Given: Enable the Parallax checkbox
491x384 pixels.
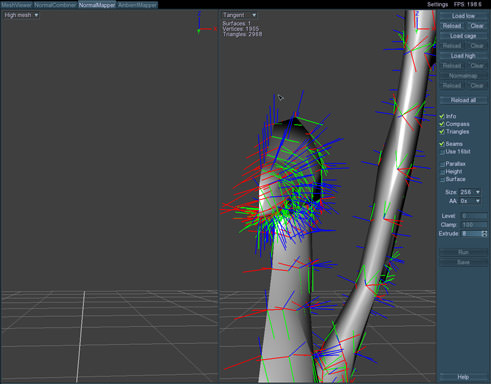Looking at the screenshot, I should 442,164.
